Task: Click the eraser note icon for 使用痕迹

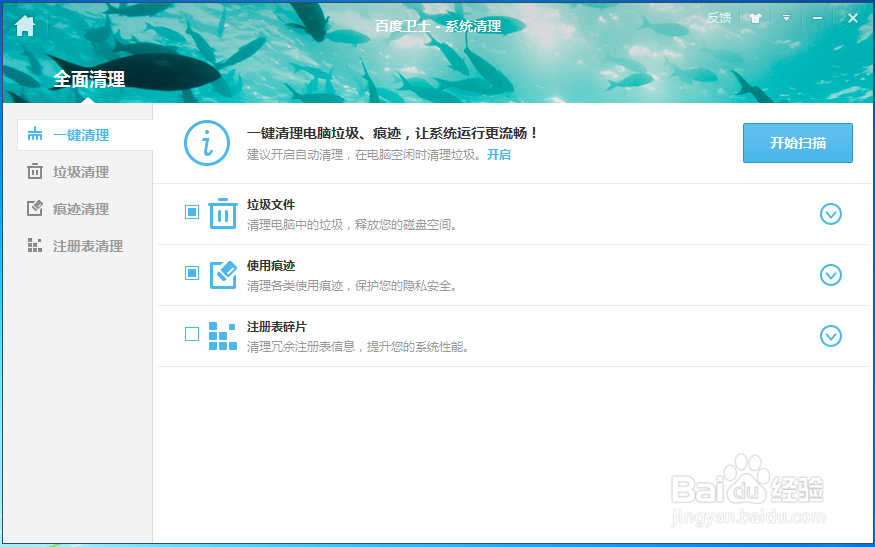Action: click(x=223, y=274)
